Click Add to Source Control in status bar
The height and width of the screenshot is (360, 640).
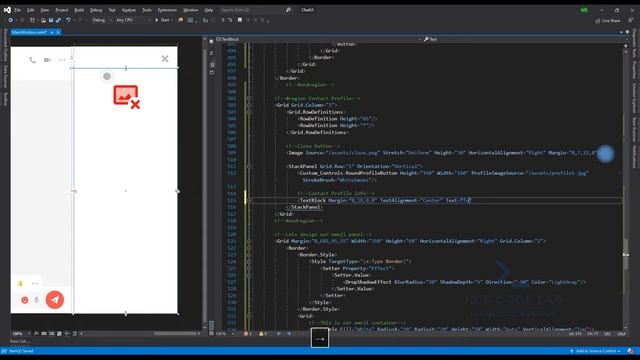click(x=596, y=351)
